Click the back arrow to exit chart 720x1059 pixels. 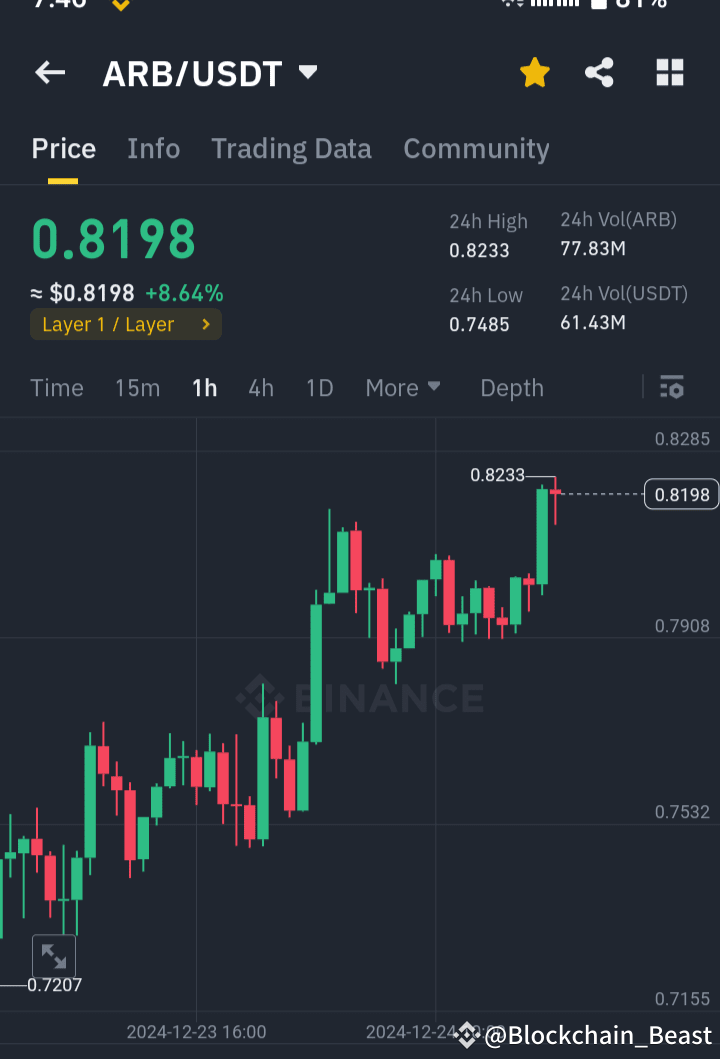coord(50,72)
